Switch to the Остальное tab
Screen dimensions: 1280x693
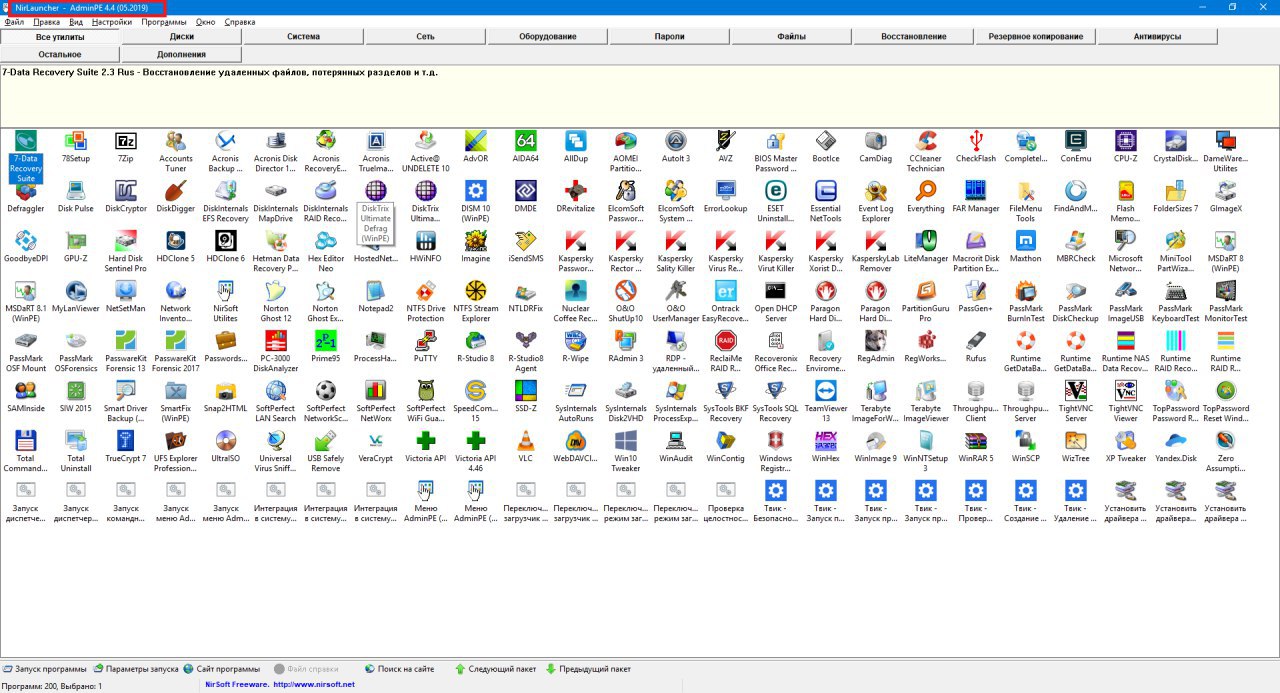[60, 54]
